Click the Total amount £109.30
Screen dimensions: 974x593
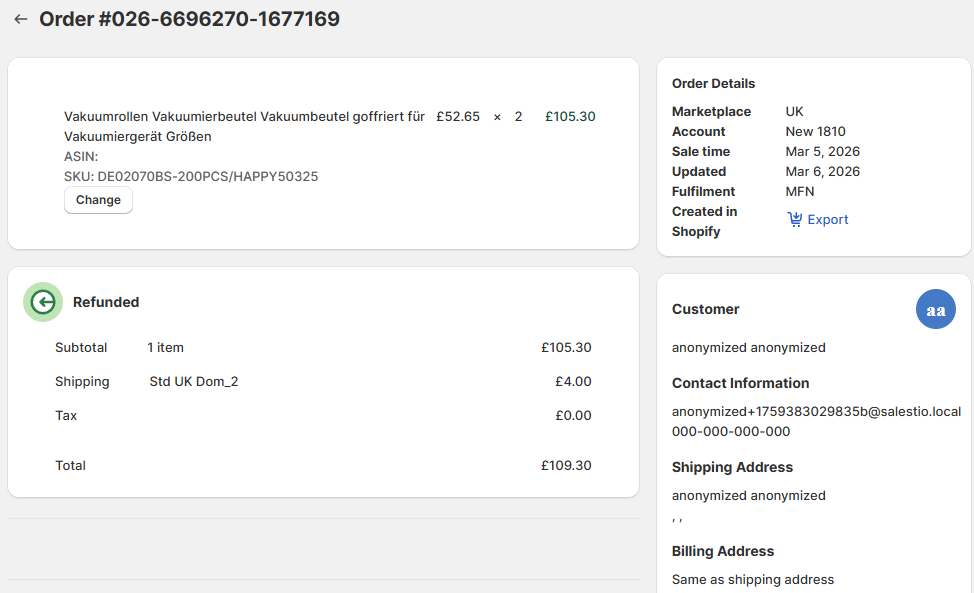coord(565,465)
